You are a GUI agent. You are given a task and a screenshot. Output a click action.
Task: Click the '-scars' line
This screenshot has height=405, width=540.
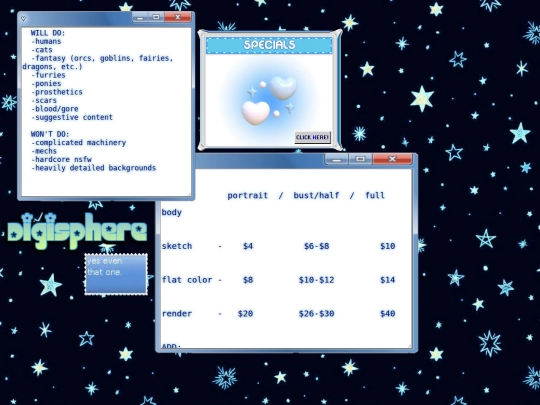click(x=44, y=101)
